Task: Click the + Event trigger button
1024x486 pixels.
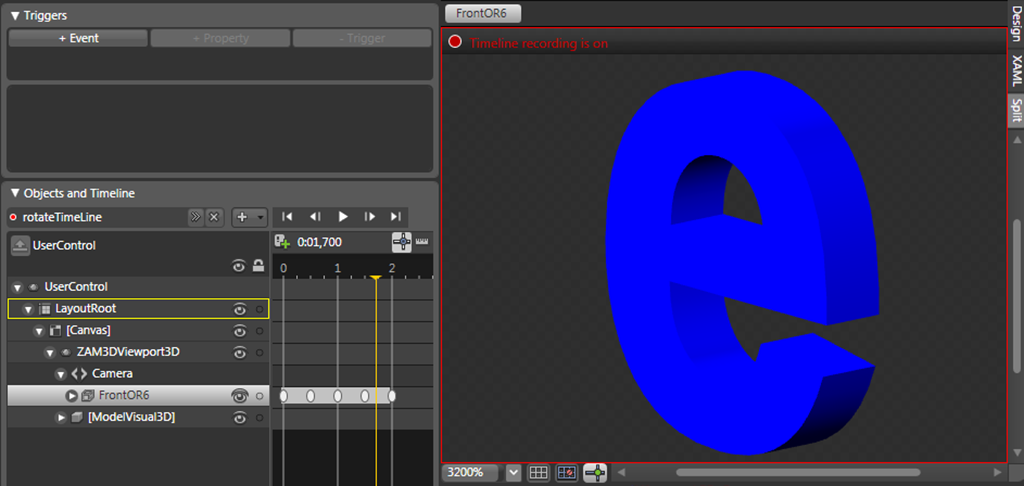Action: [78, 39]
